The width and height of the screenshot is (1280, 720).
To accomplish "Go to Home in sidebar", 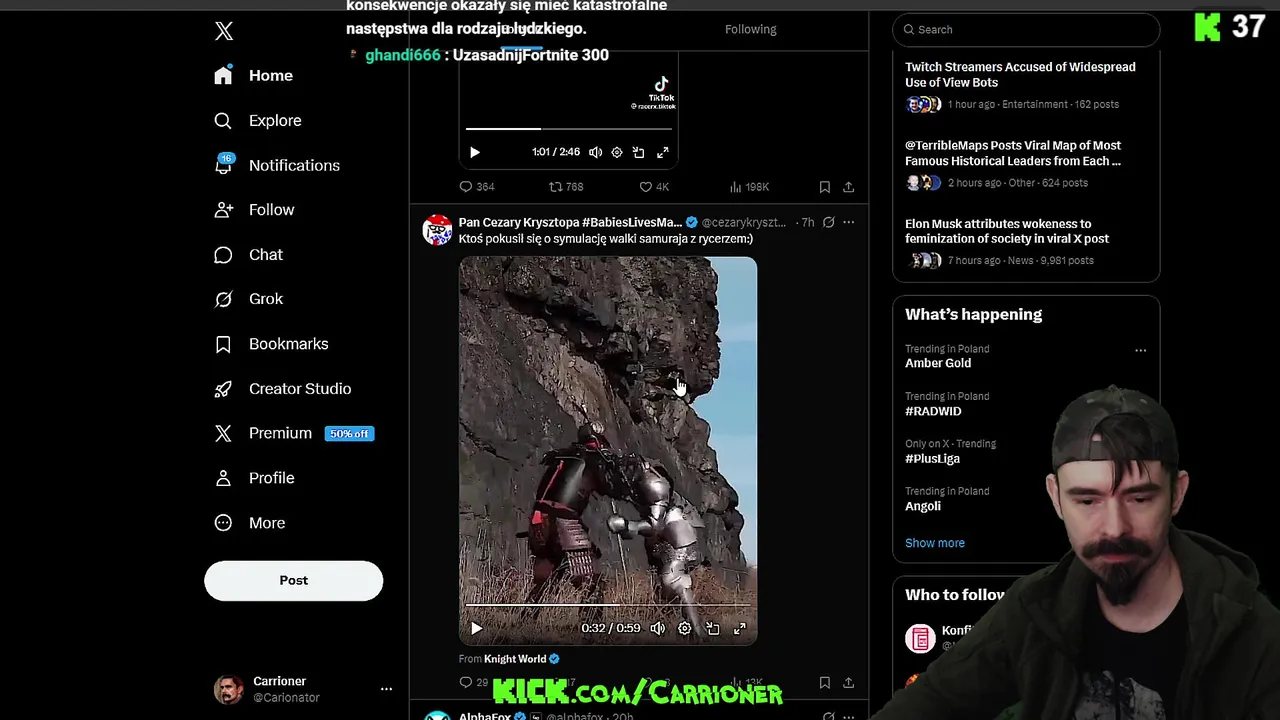I will coord(255,76).
